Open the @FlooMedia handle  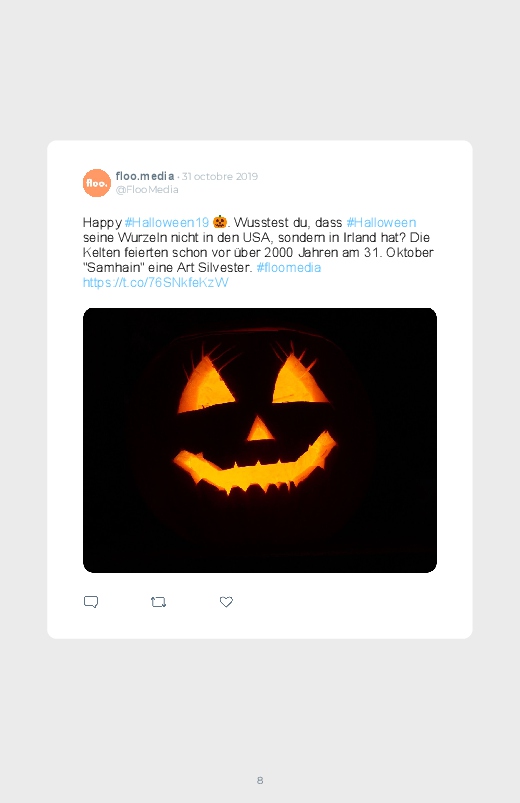click(147, 189)
